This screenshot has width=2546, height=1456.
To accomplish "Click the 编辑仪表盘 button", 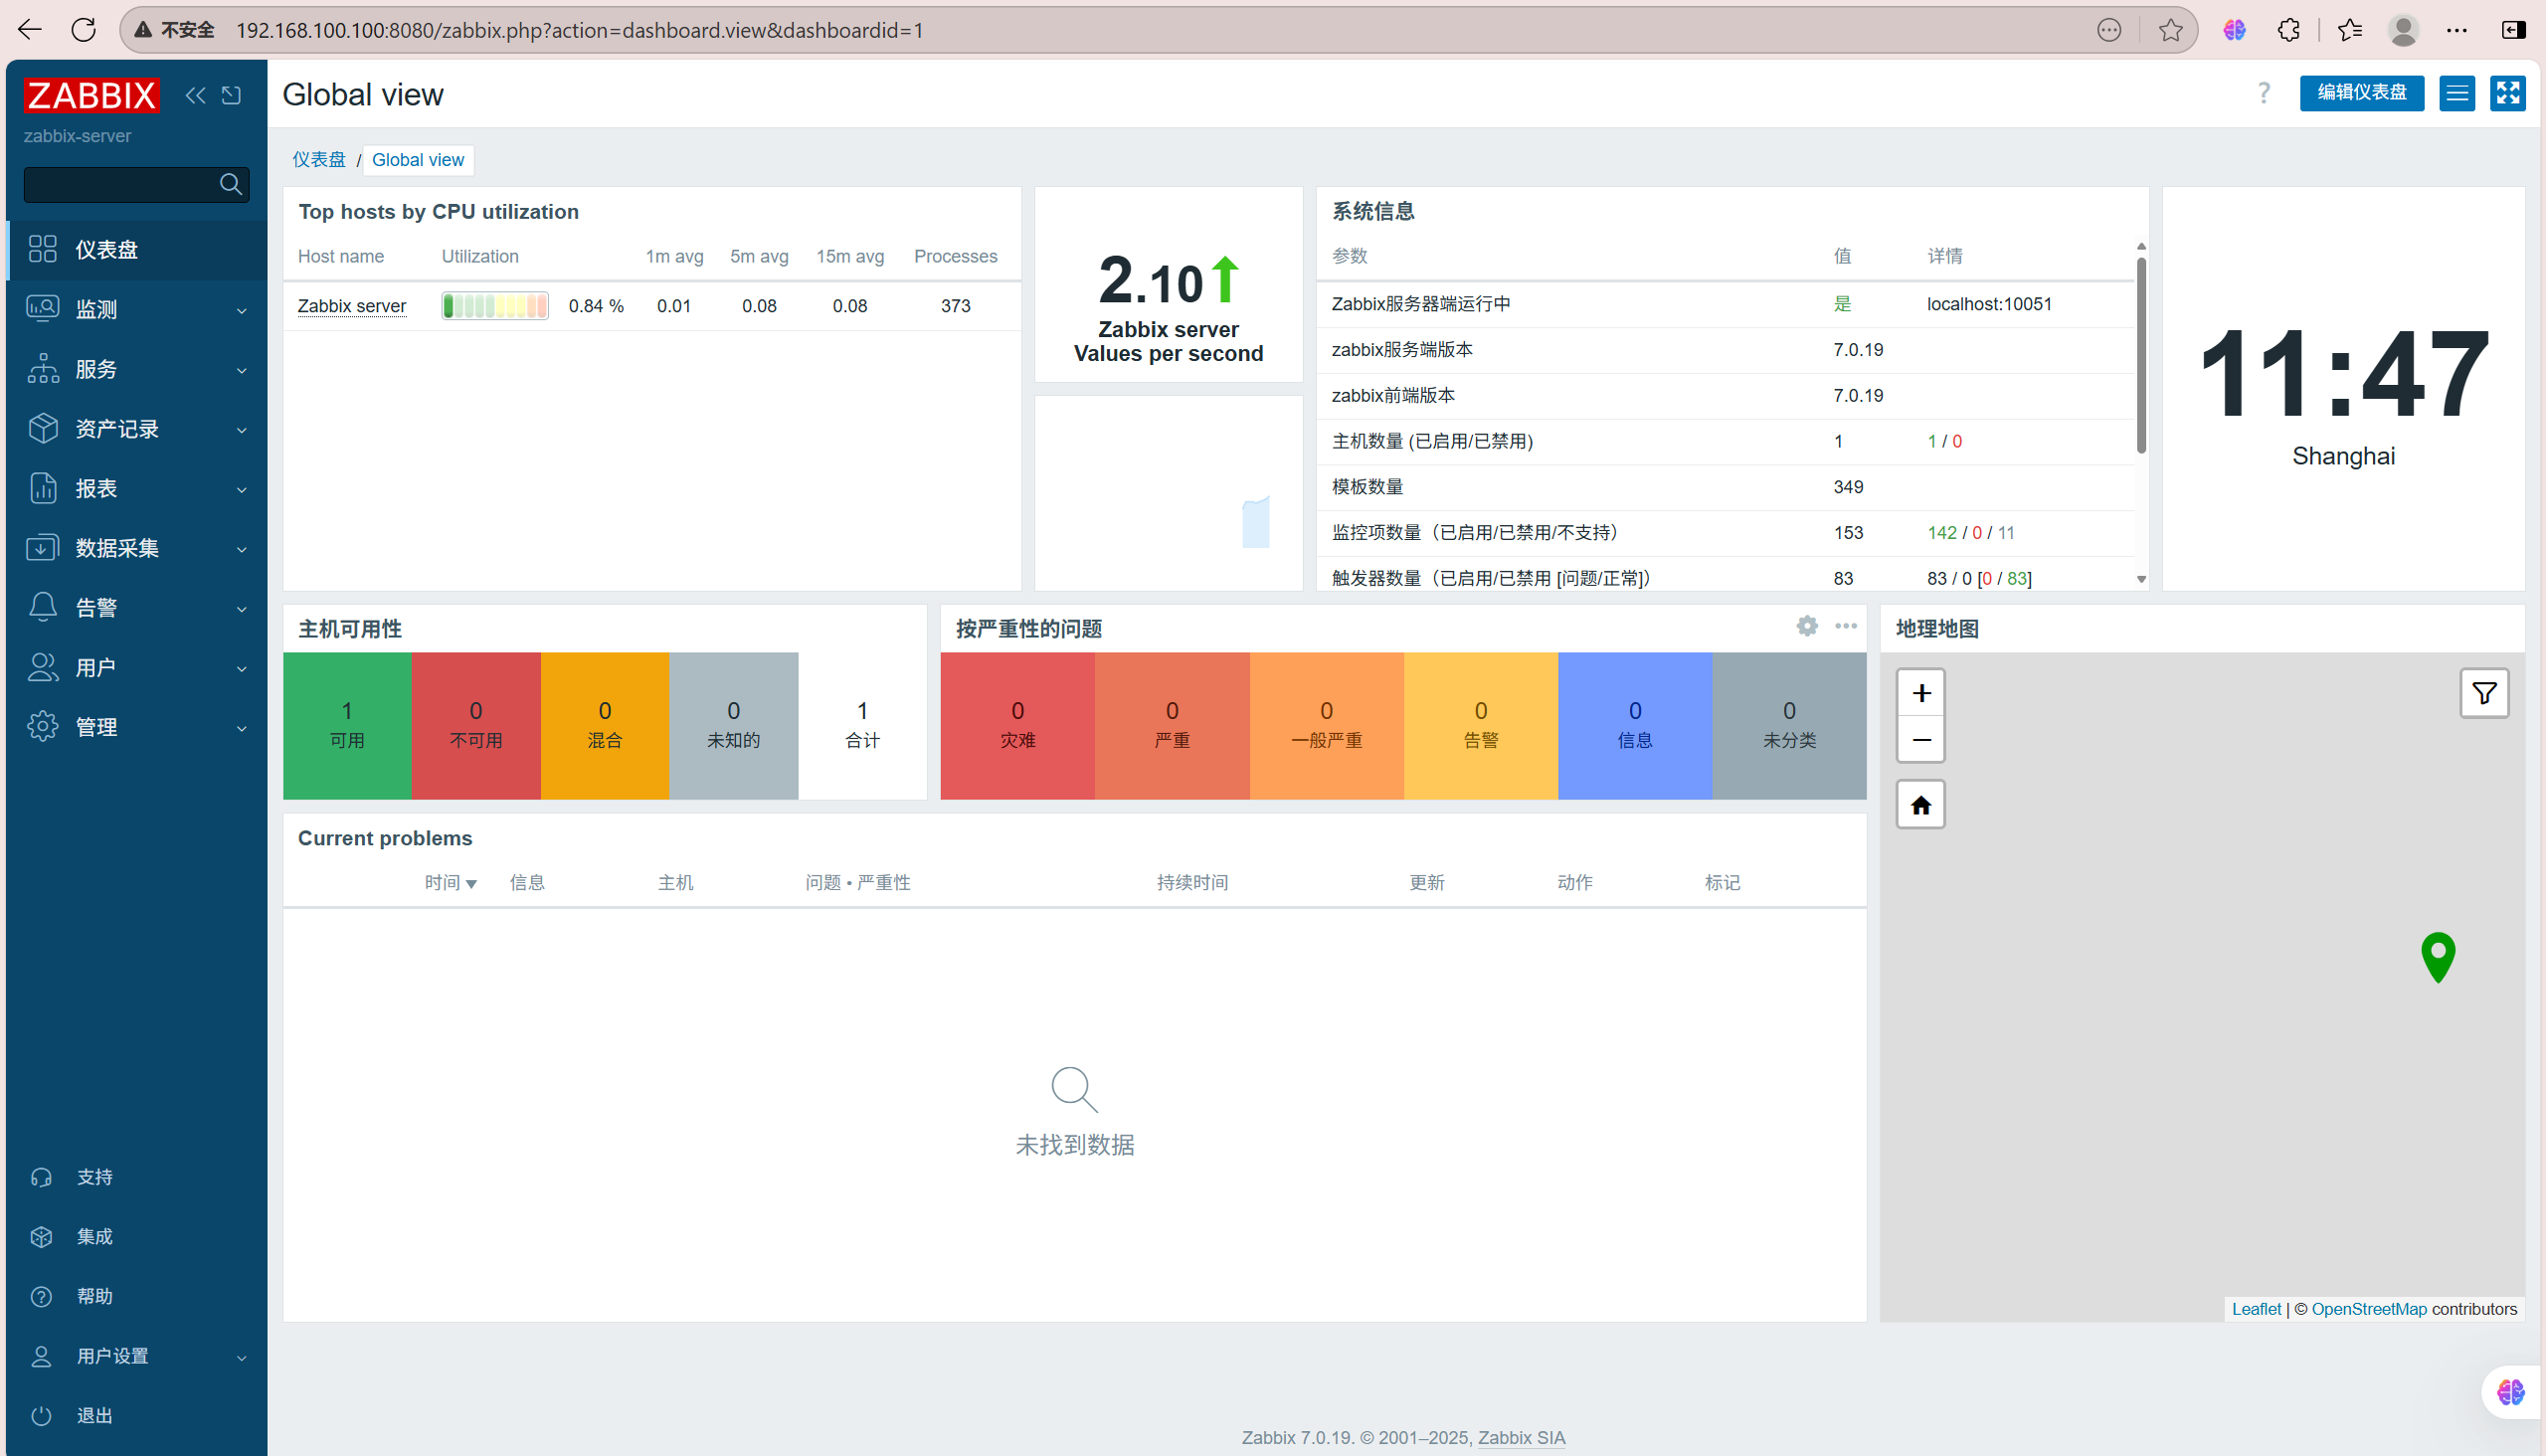I will tap(2361, 93).
